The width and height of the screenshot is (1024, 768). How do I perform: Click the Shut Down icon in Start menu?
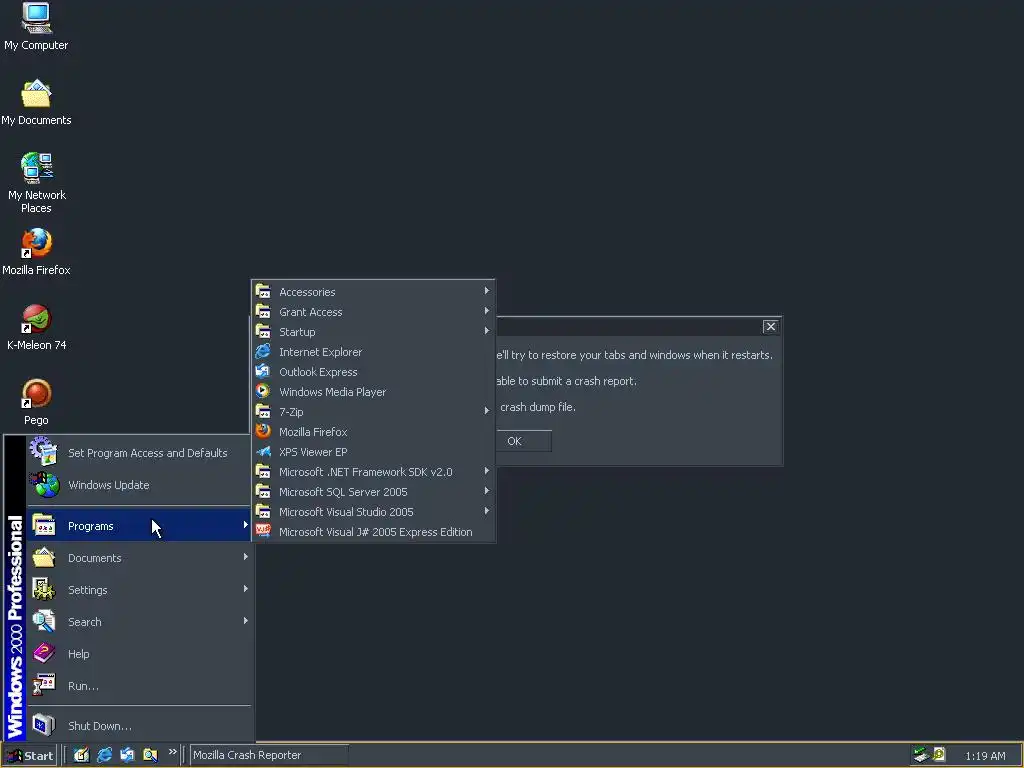click(x=44, y=725)
